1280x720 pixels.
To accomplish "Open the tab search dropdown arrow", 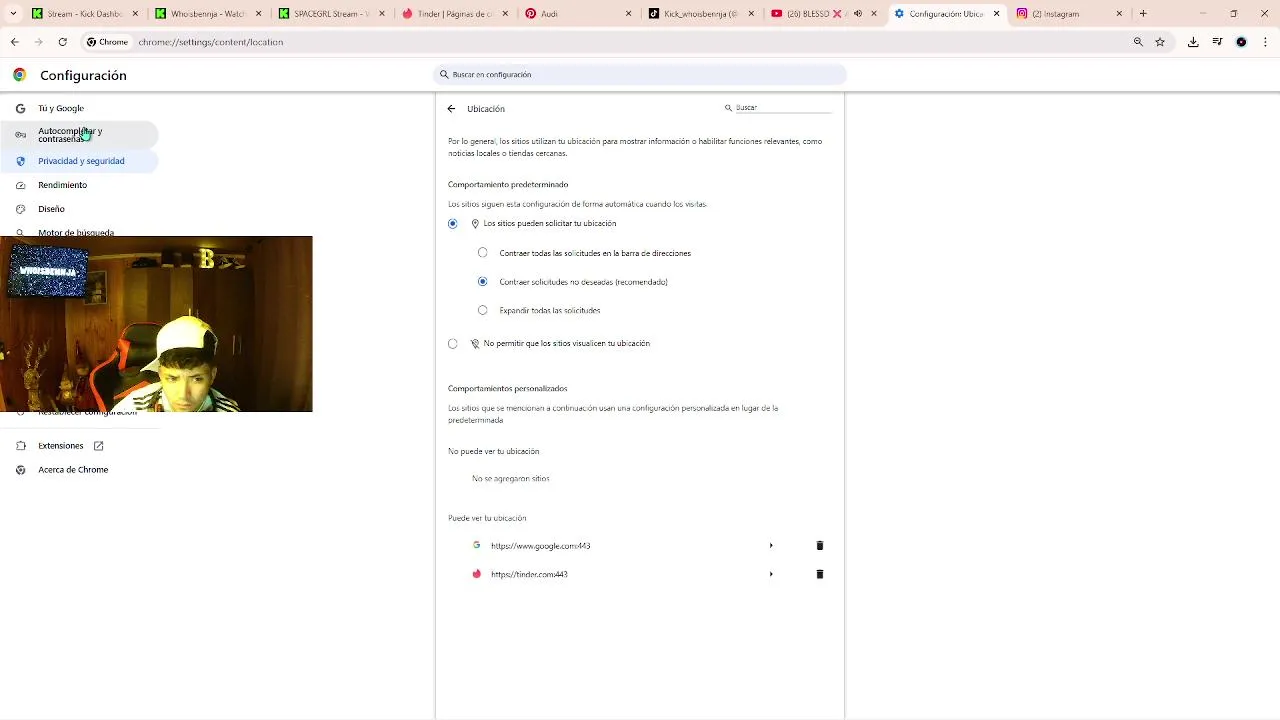I will [x=13, y=14].
